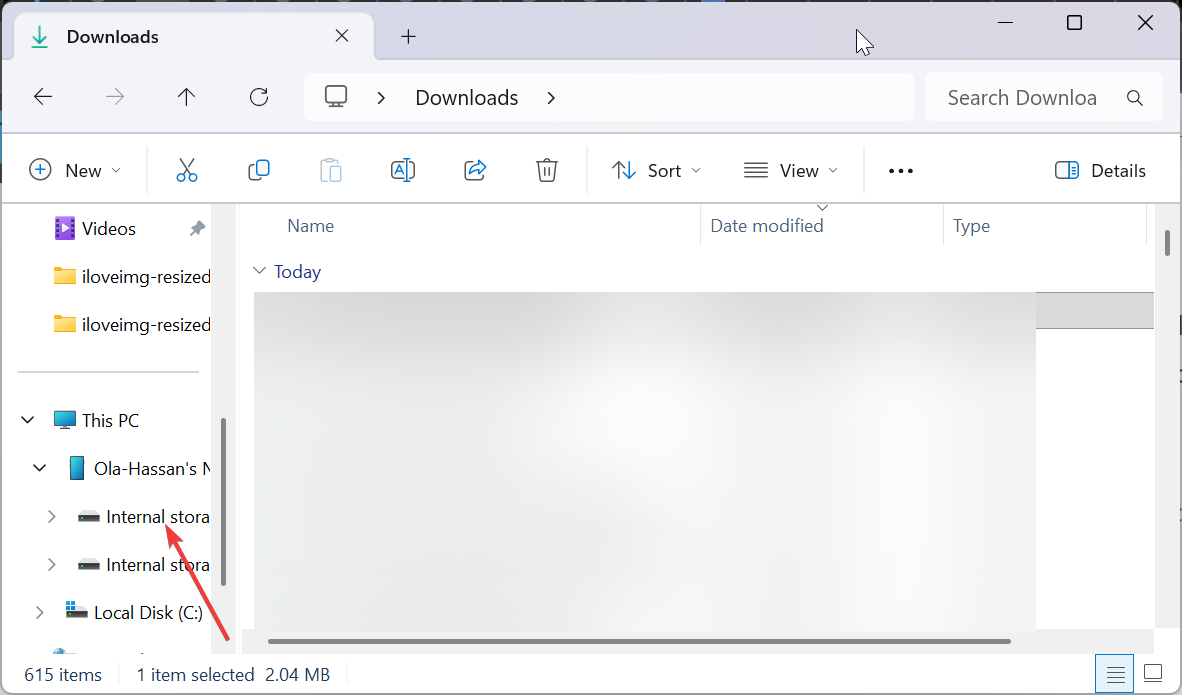Open the first iloveimg-resized folder

pyautogui.click(x=132, y=277)
